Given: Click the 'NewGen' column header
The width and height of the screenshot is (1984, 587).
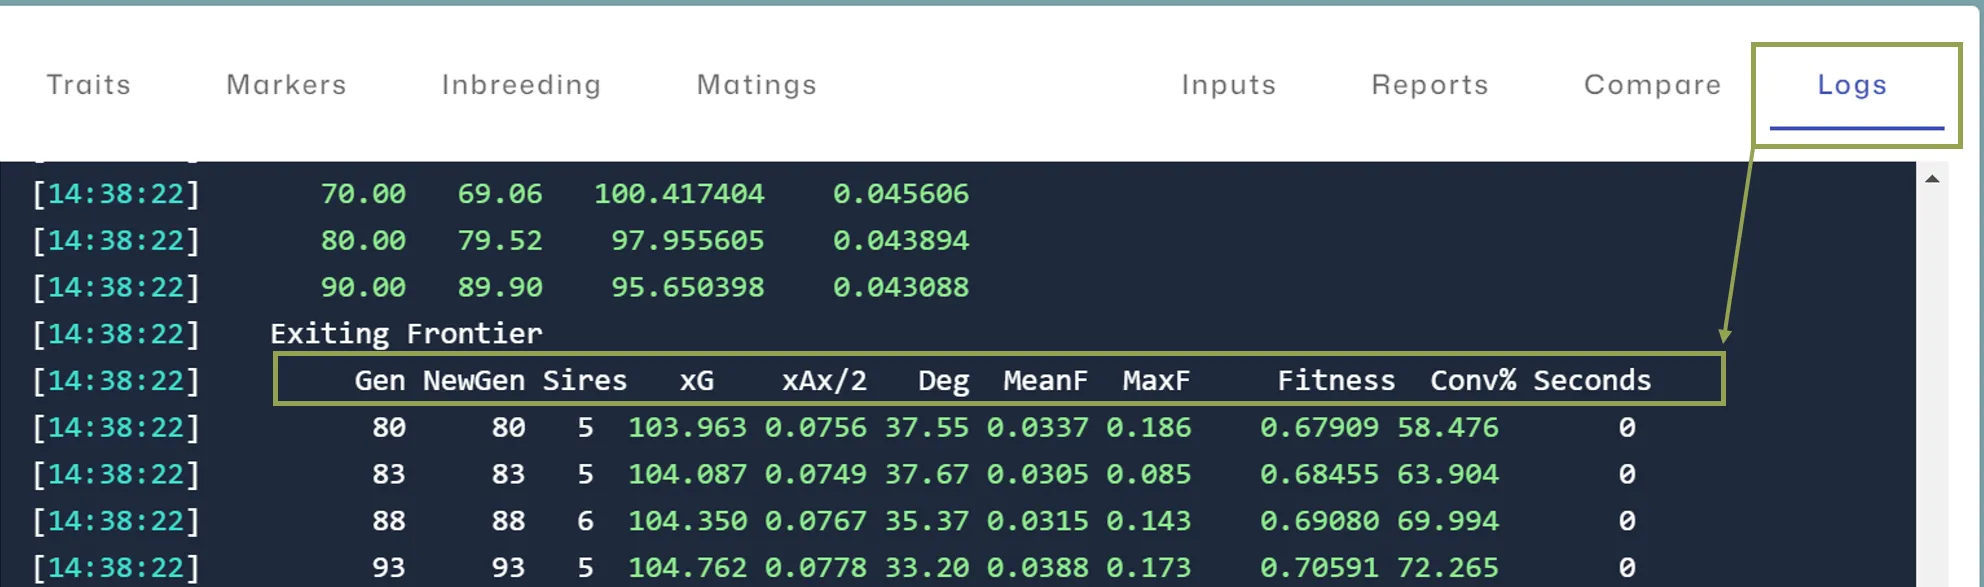Looking at the screenshot, I should pos(474,380).
